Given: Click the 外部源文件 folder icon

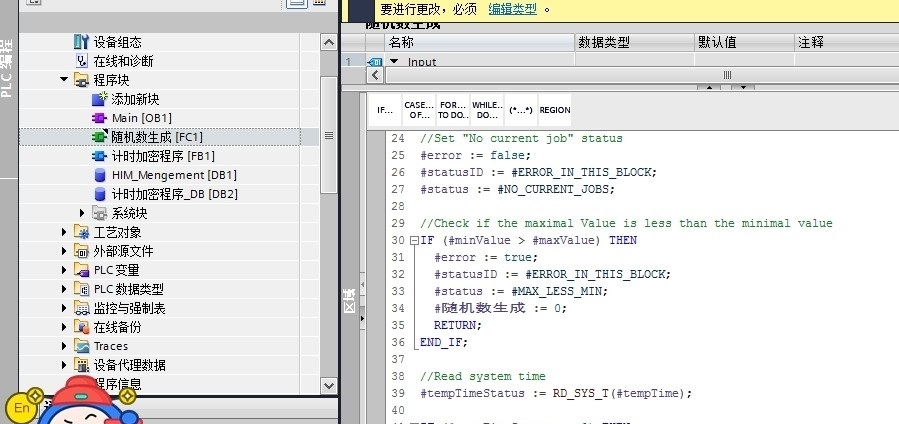Looking at the screenshot, I should pyautogui.click(x=81, y=251).
